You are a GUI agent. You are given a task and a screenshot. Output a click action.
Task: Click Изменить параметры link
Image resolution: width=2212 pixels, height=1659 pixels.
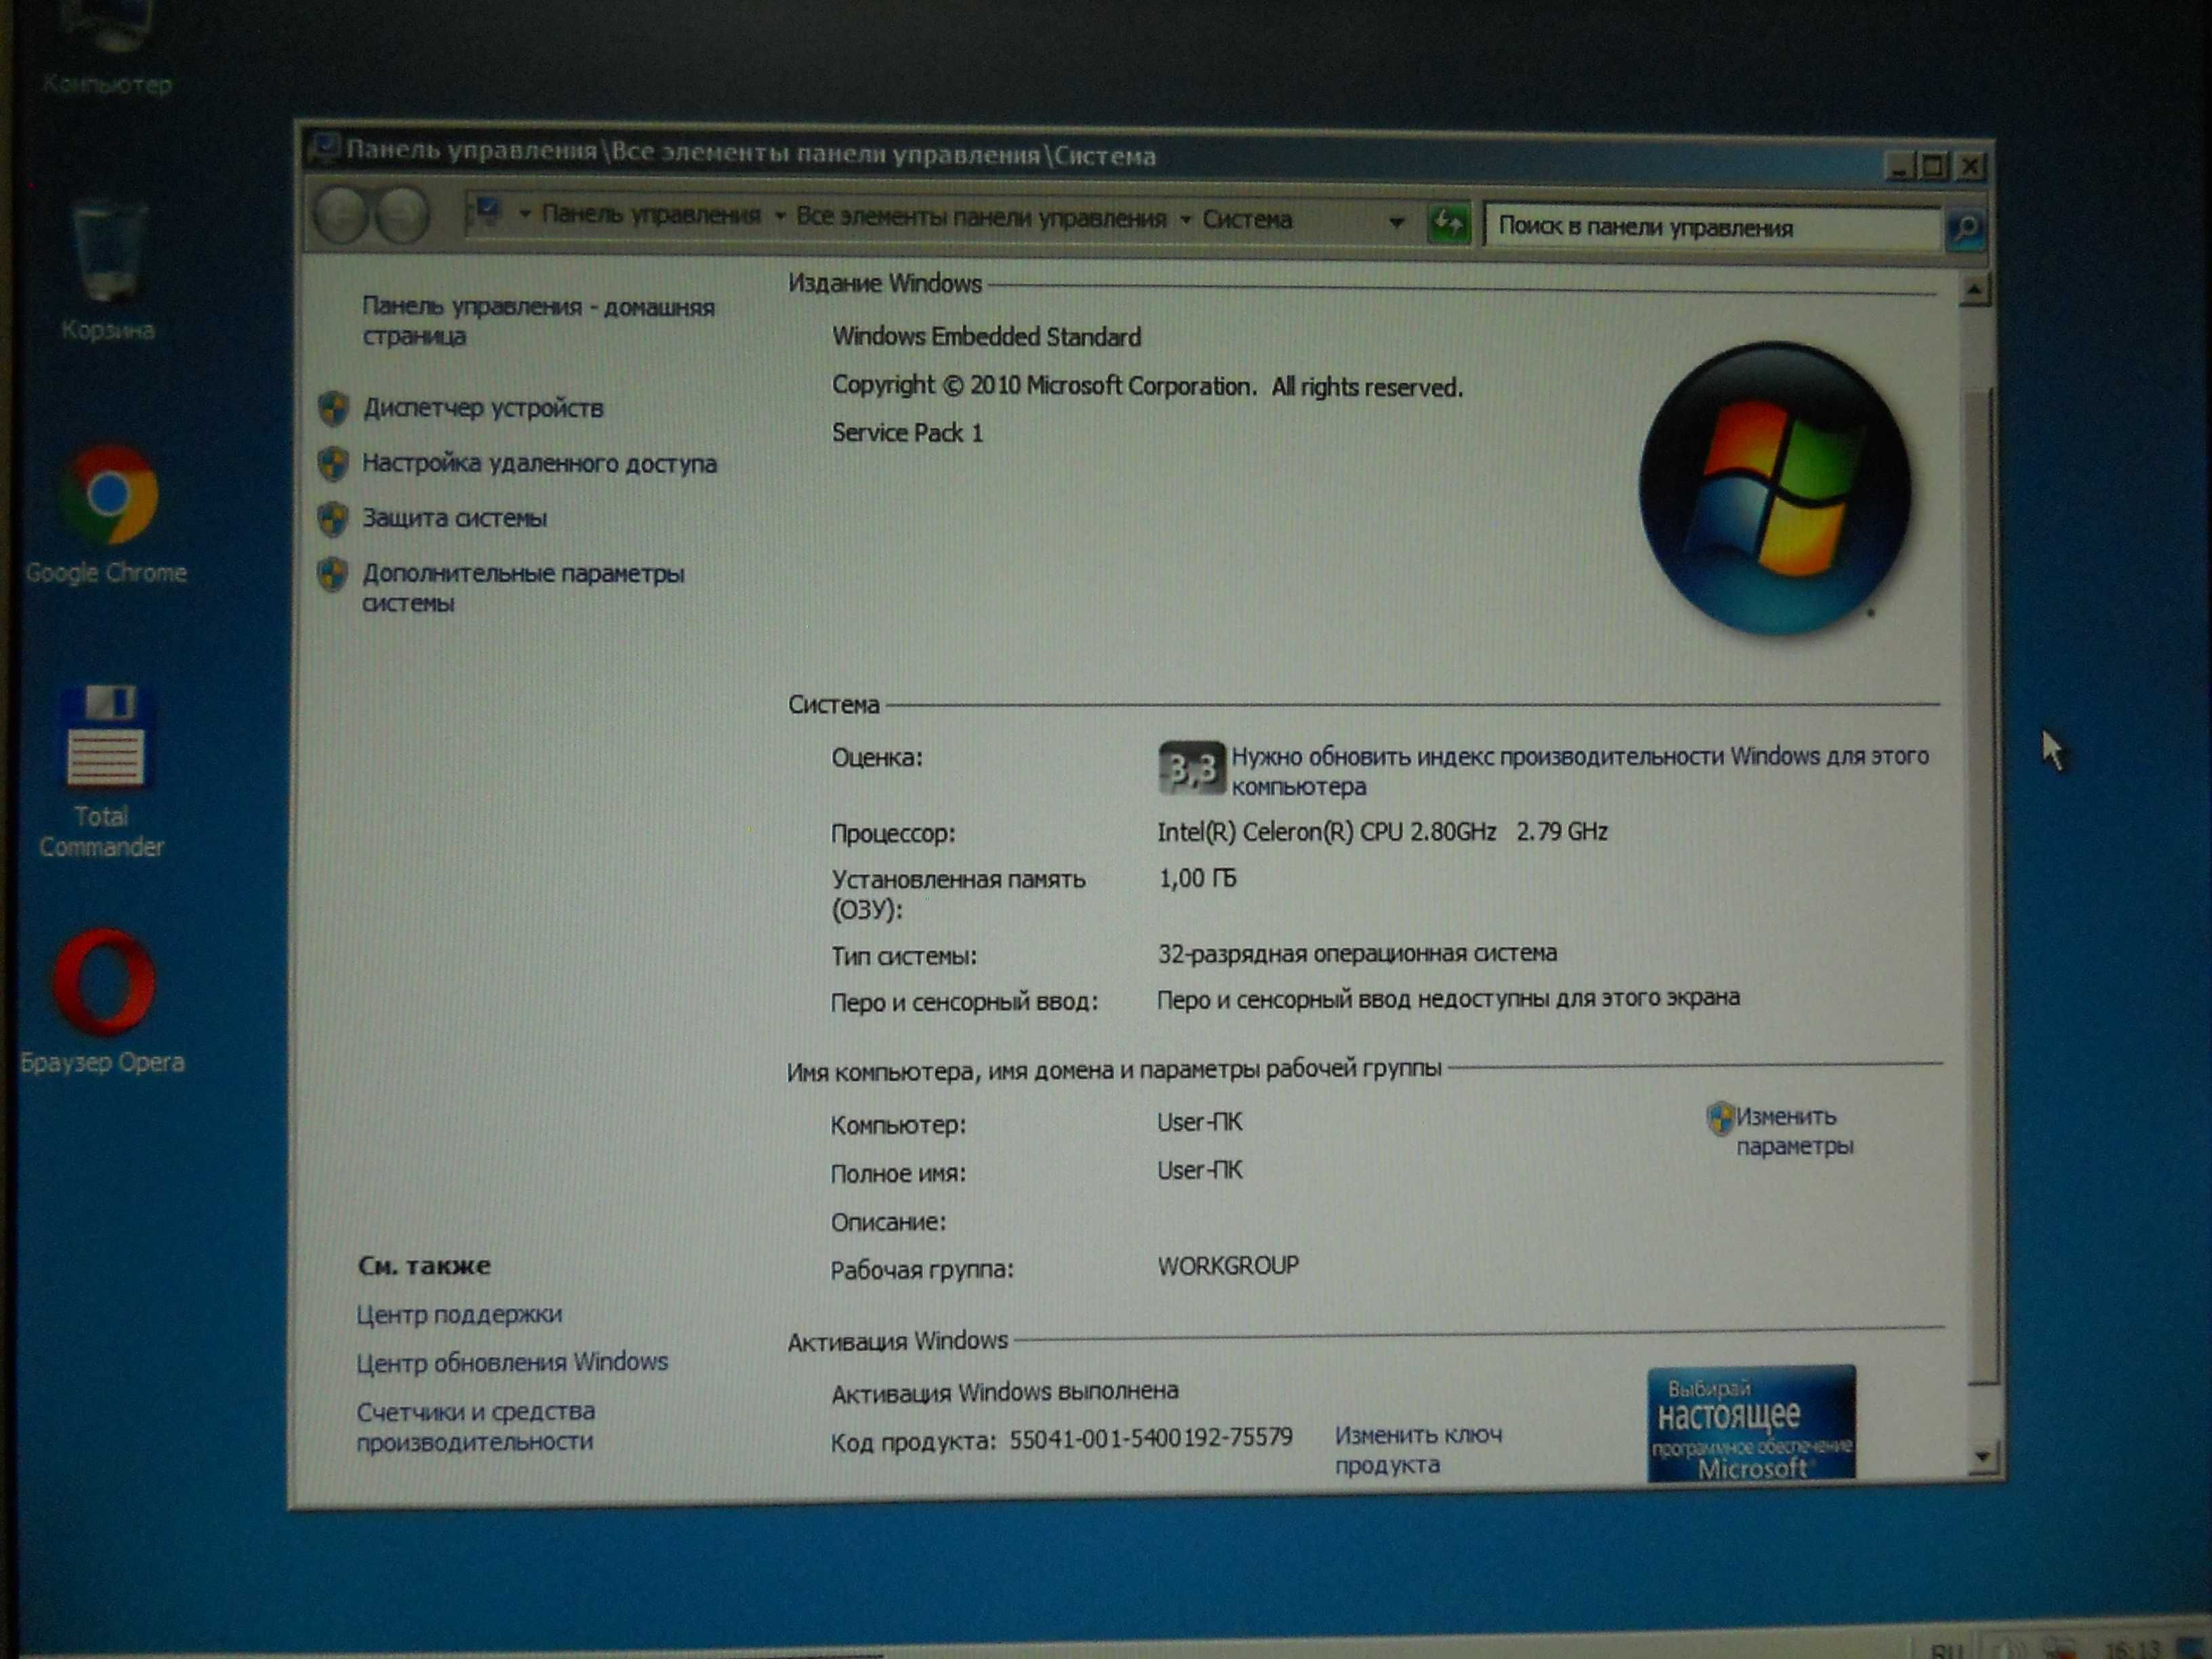click(1794, 1131)
